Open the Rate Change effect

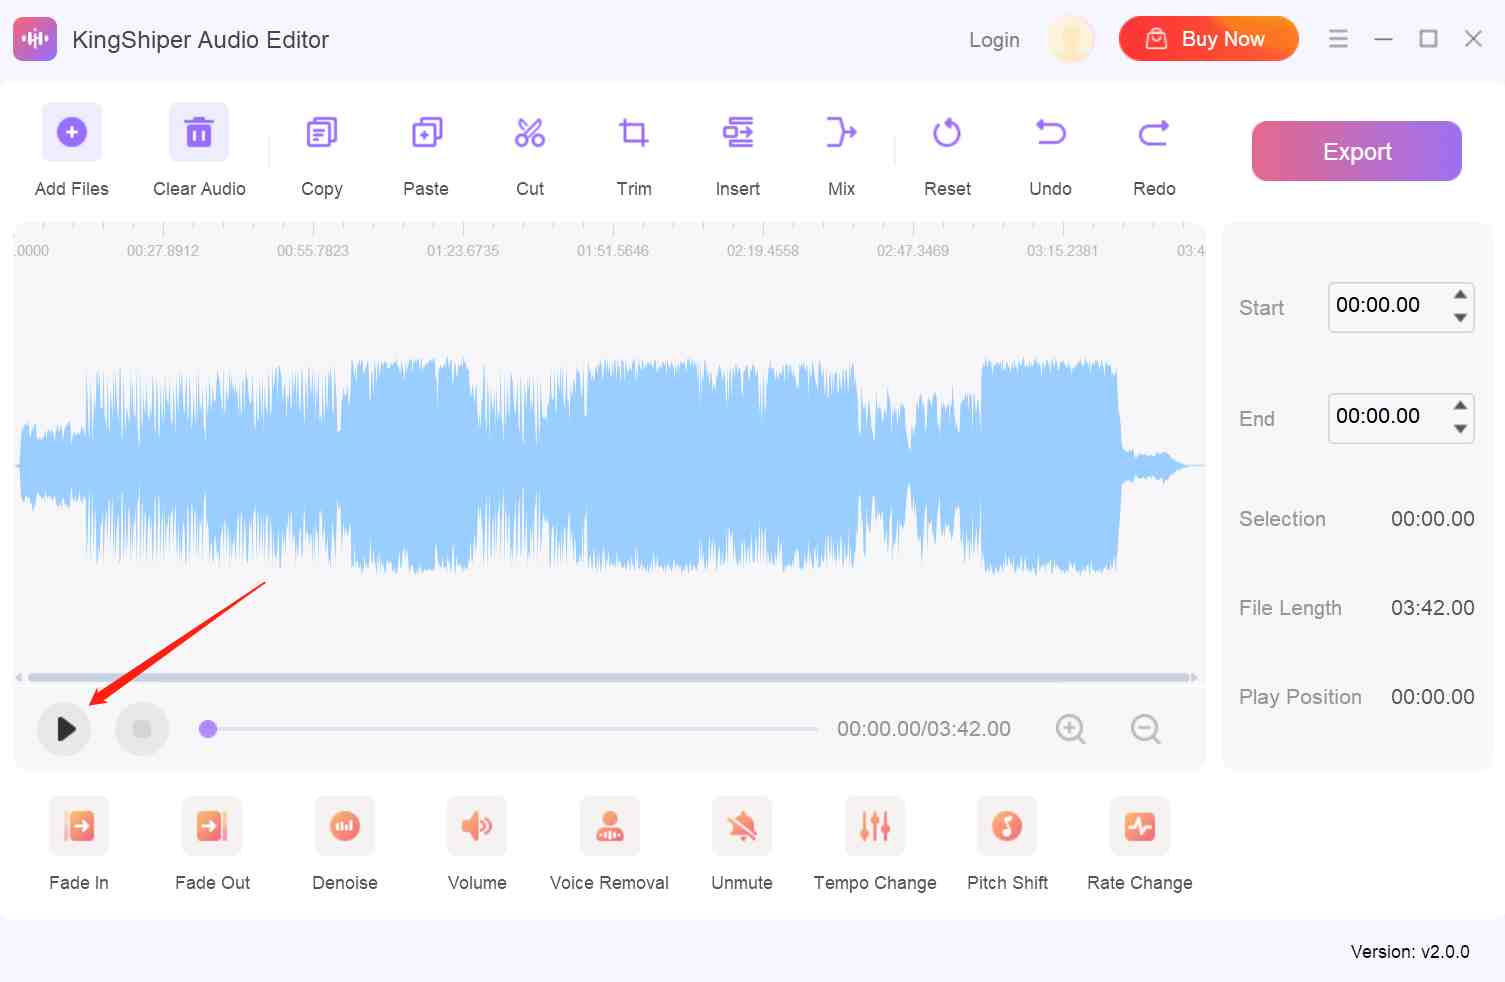pos(1140,826)
